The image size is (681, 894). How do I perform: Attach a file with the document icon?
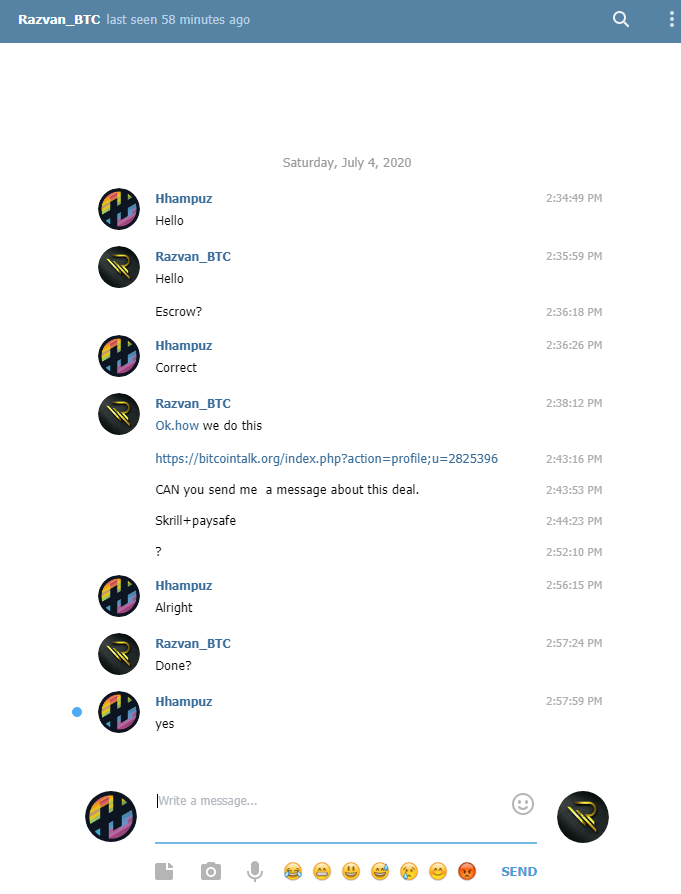point(164,871)
